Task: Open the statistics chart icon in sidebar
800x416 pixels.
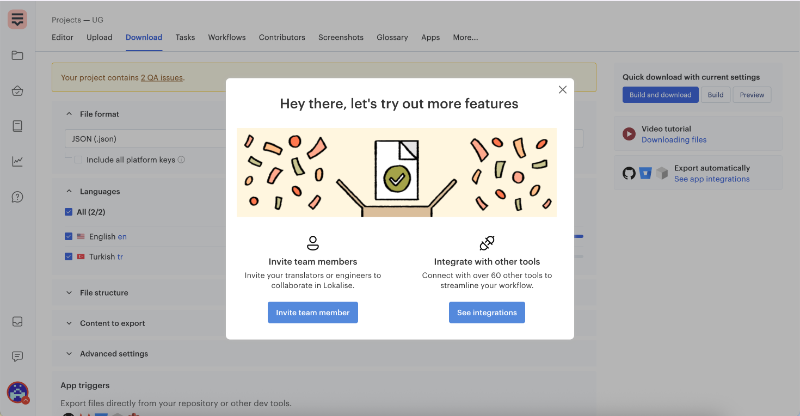Action: [x=17, y=161]
